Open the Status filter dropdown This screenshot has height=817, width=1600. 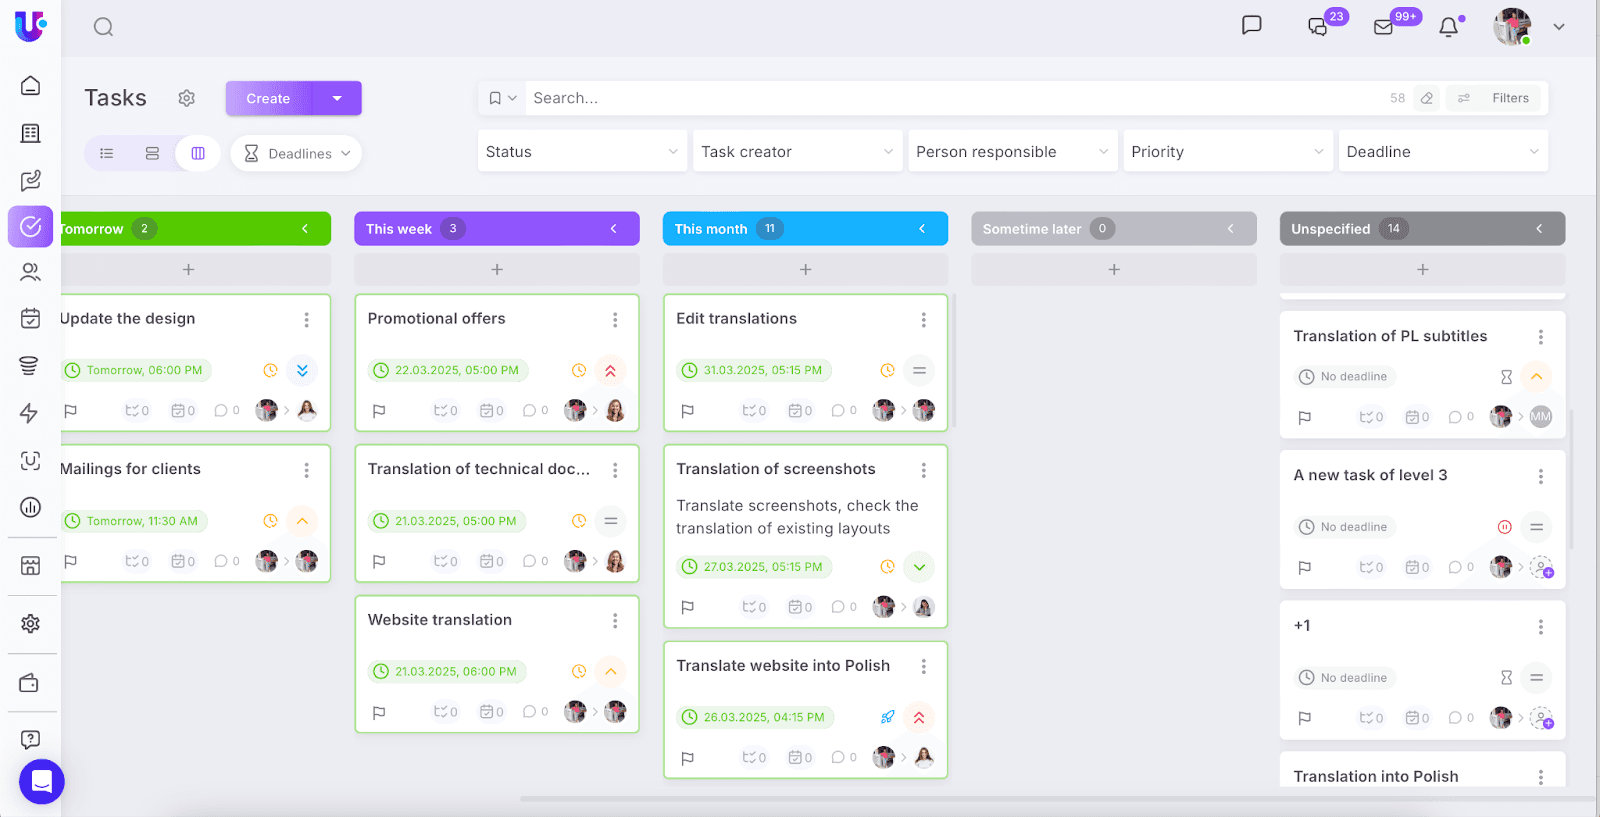[581, 152]
